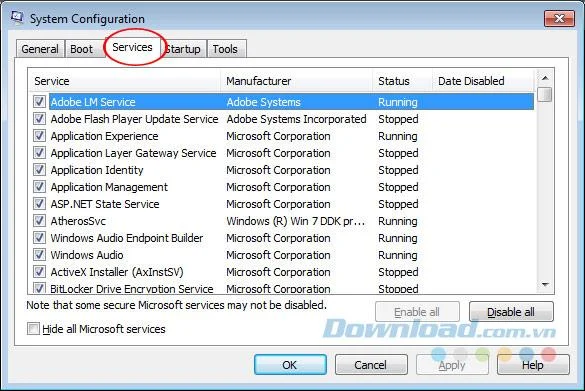Close the System Configuration window
The image size is (585, 391).
click(559, 18)
